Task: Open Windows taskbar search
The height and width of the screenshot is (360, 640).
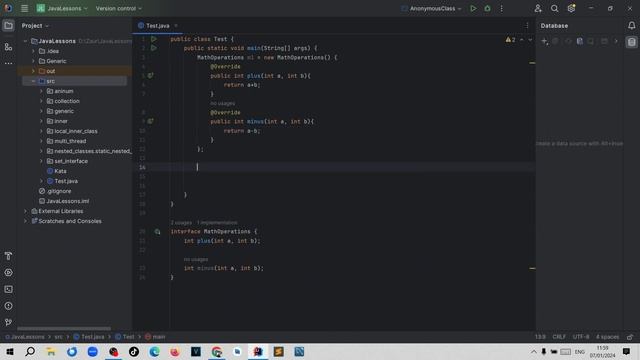Action: pyautogui.click(x=30, y=352)
